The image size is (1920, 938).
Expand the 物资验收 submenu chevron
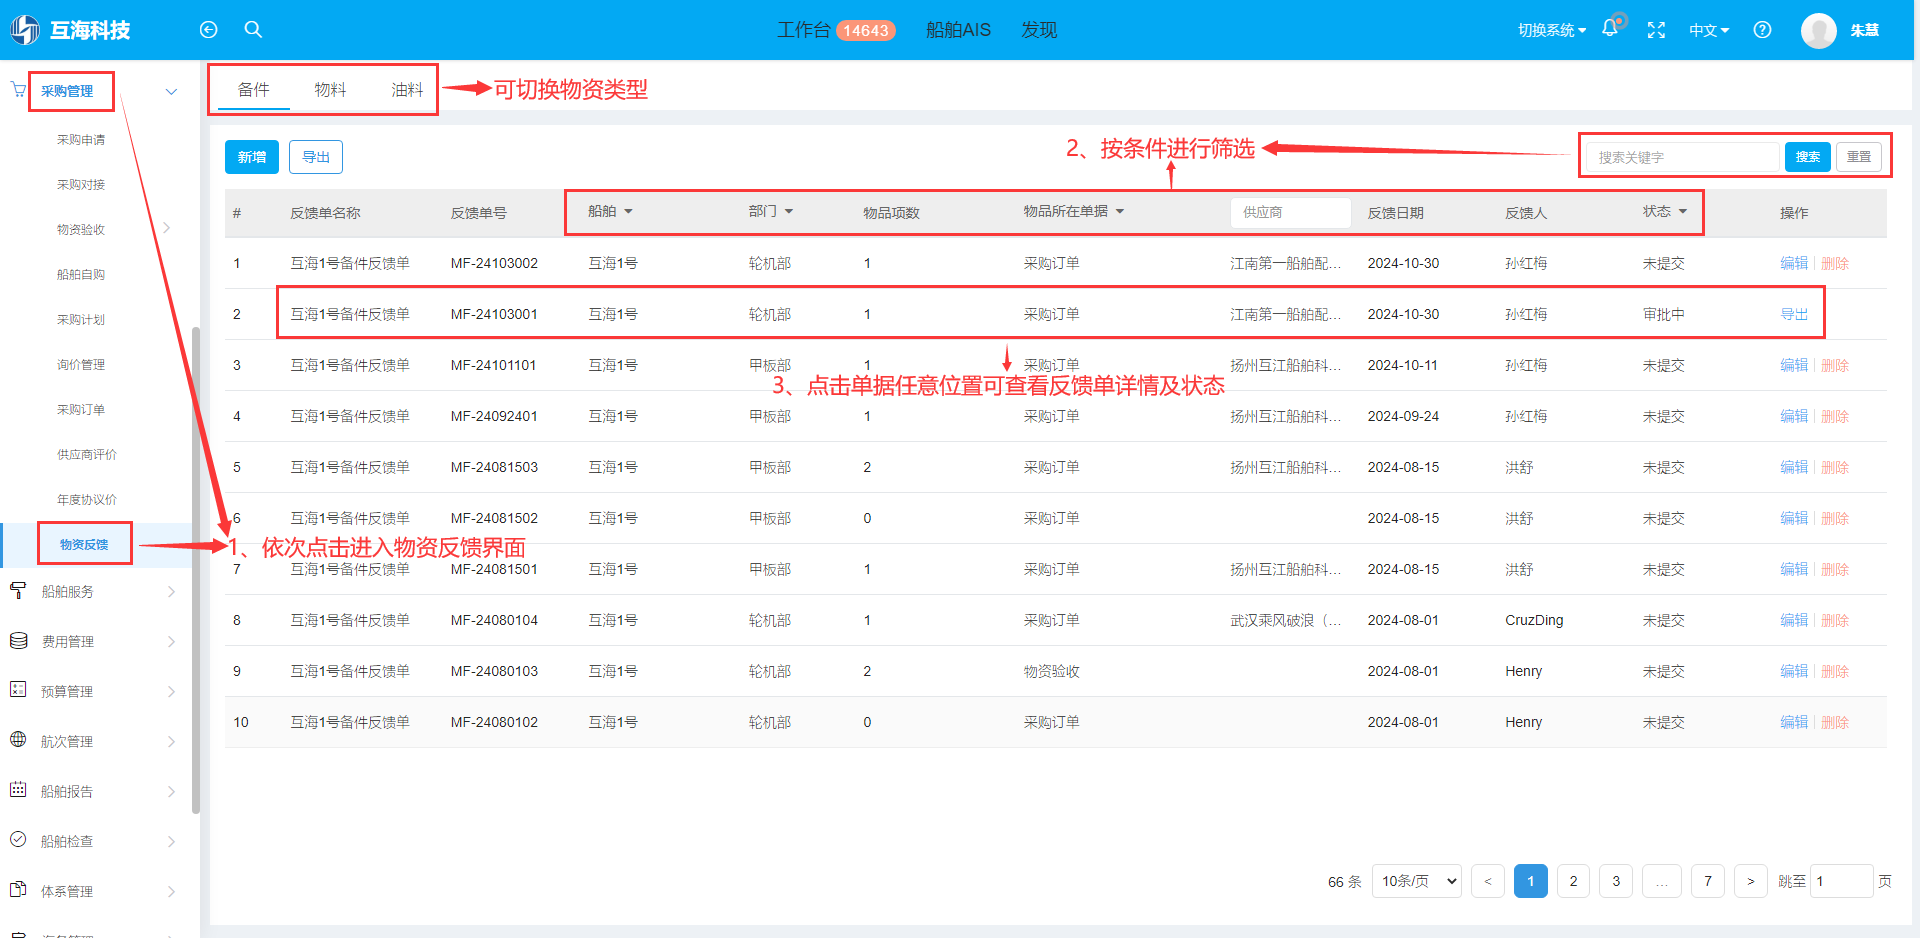(167, 228)
